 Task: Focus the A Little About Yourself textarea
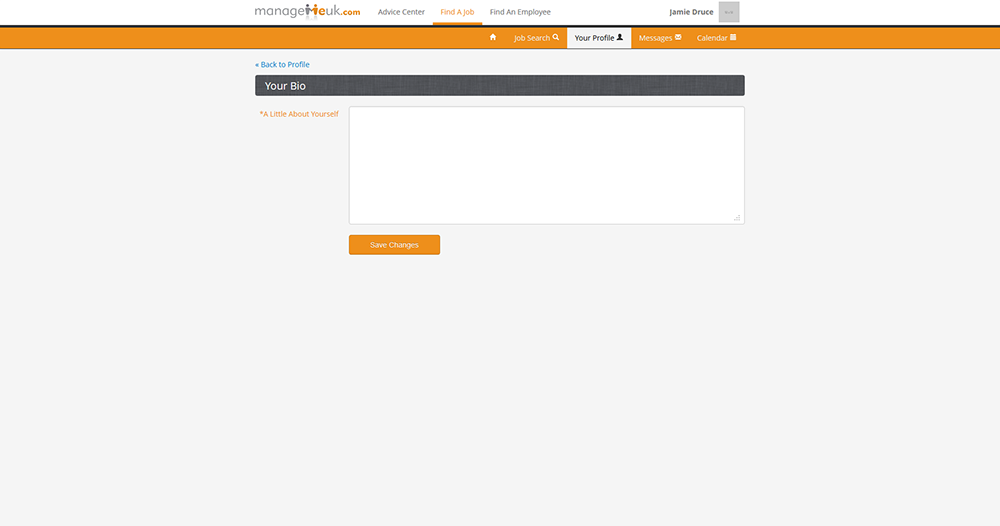[x=546, y=165]
